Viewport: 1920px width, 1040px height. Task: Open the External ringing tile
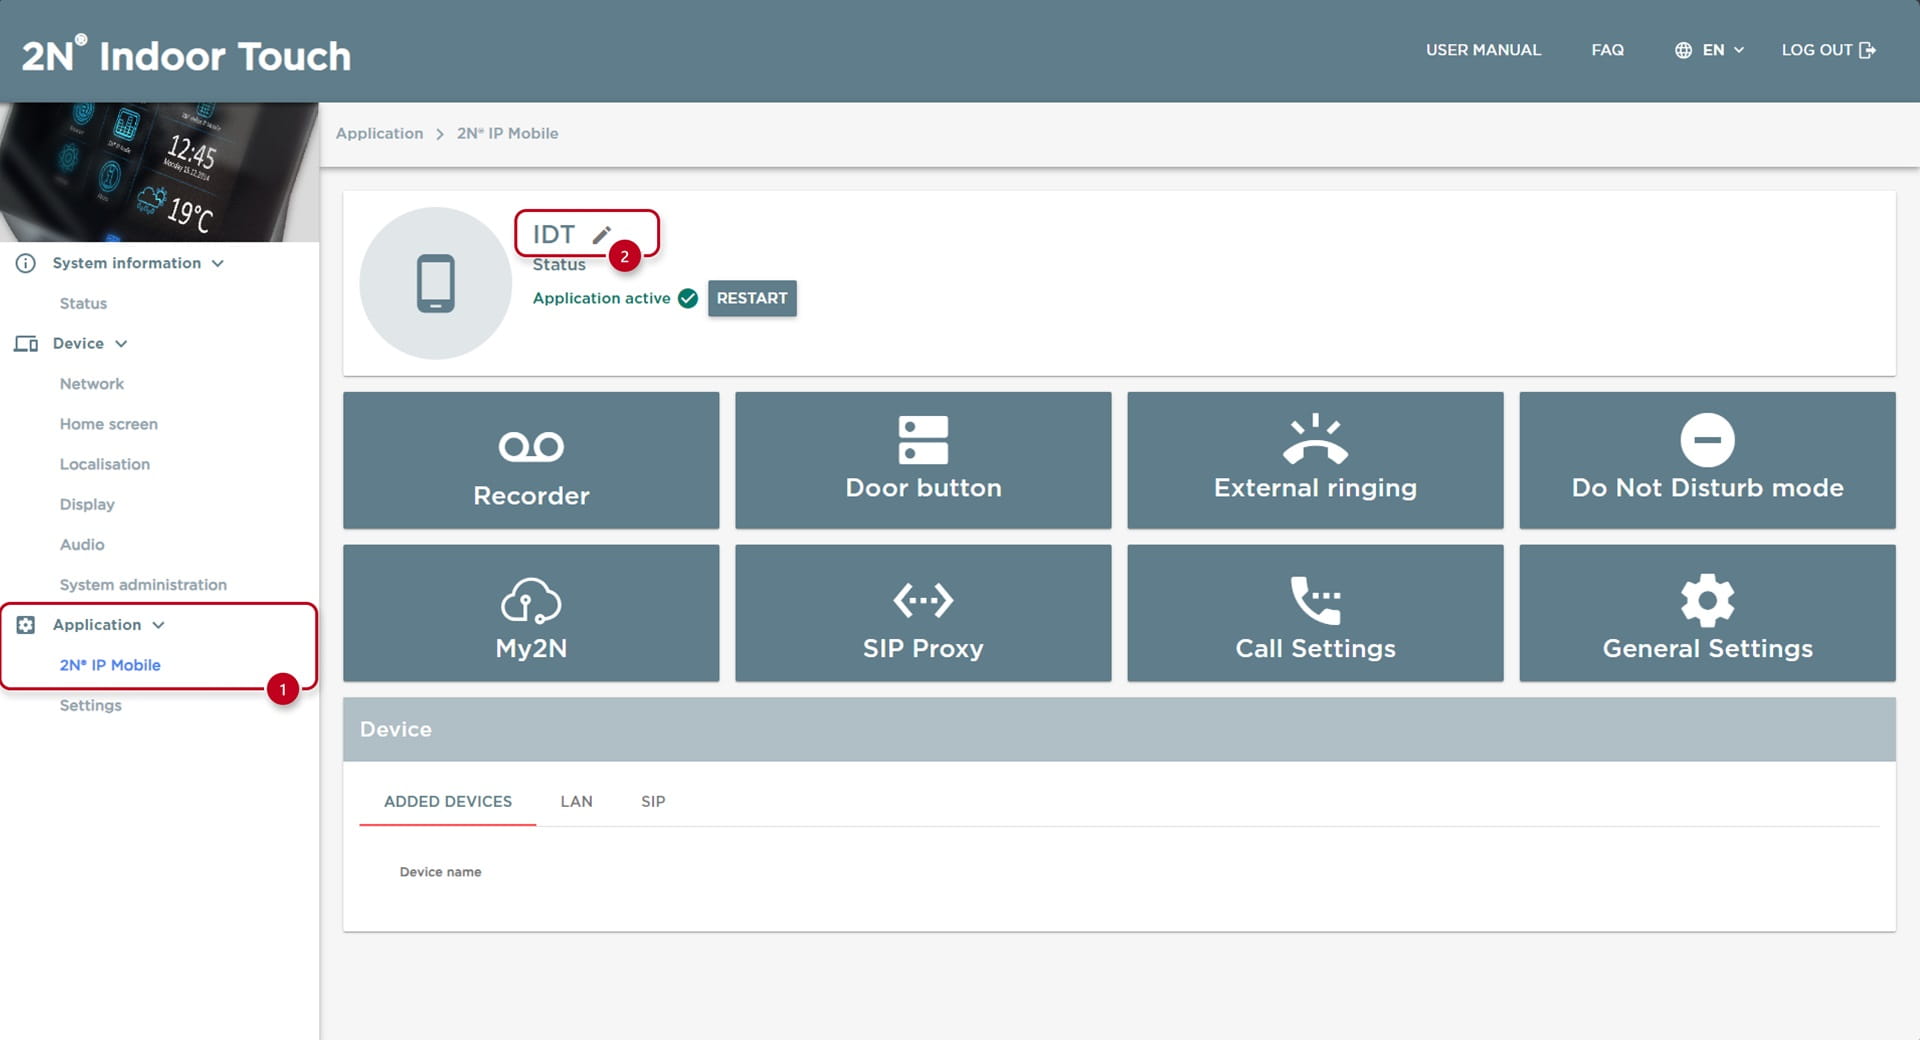point(1315,460)
